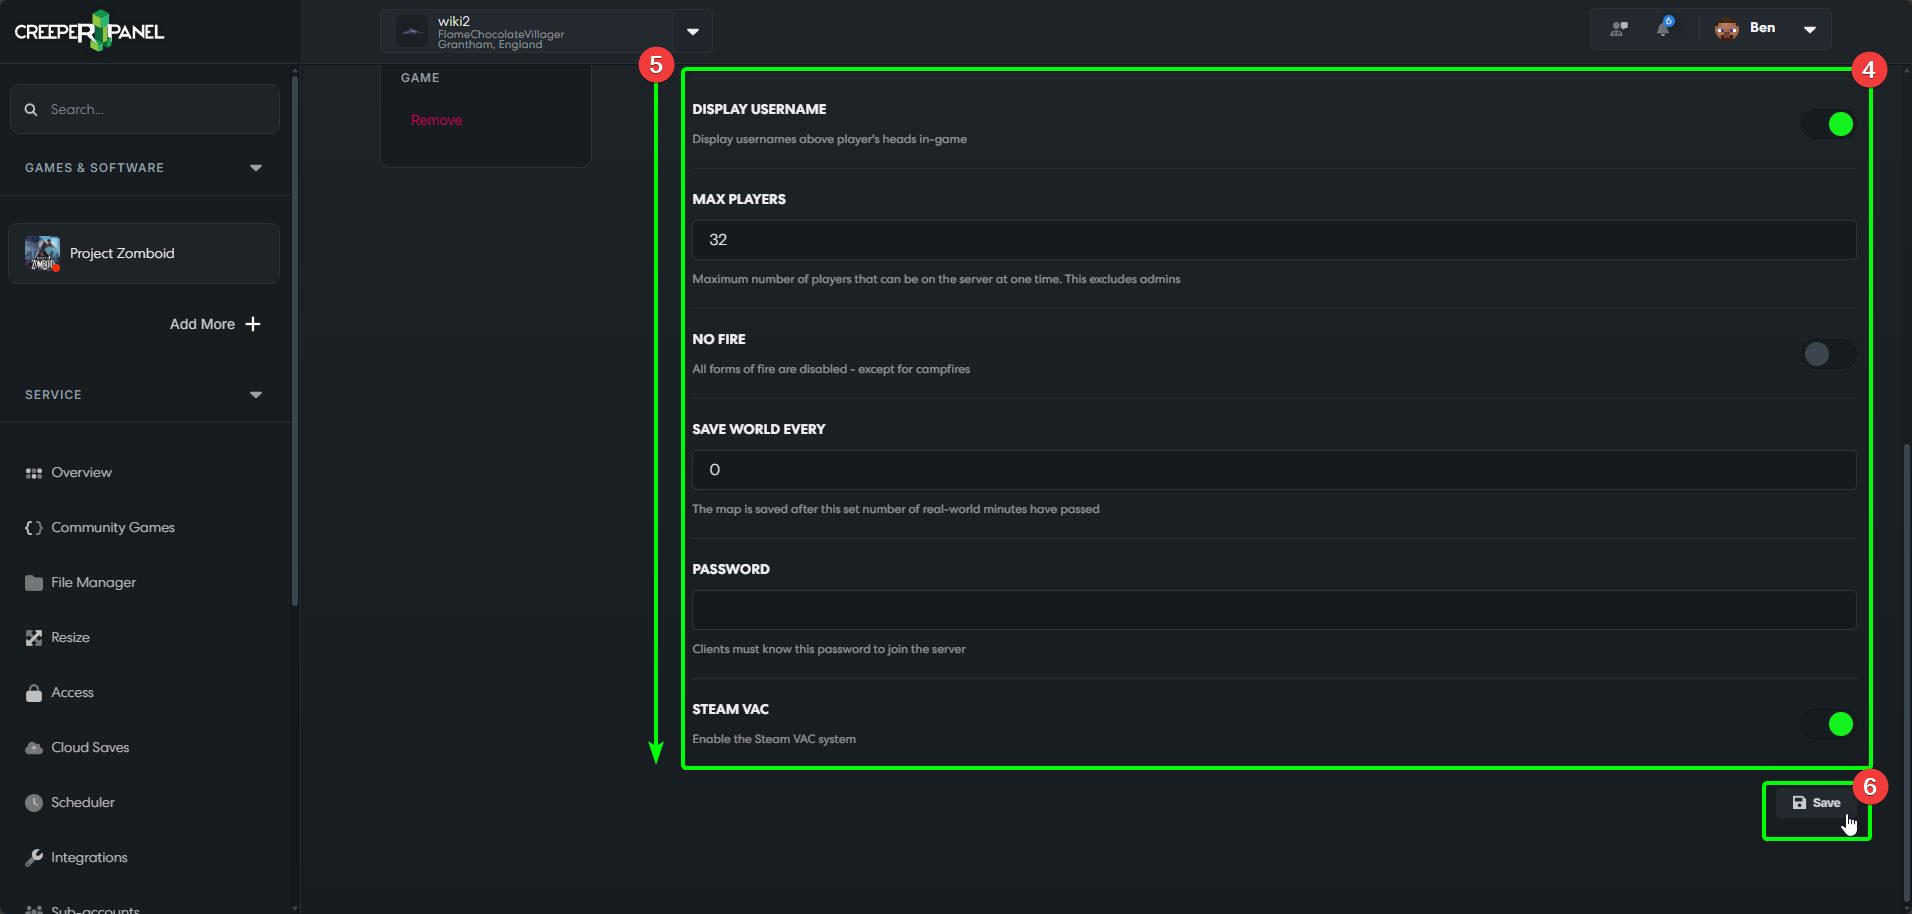Open the support chat icon

(x=1617, y=28)
